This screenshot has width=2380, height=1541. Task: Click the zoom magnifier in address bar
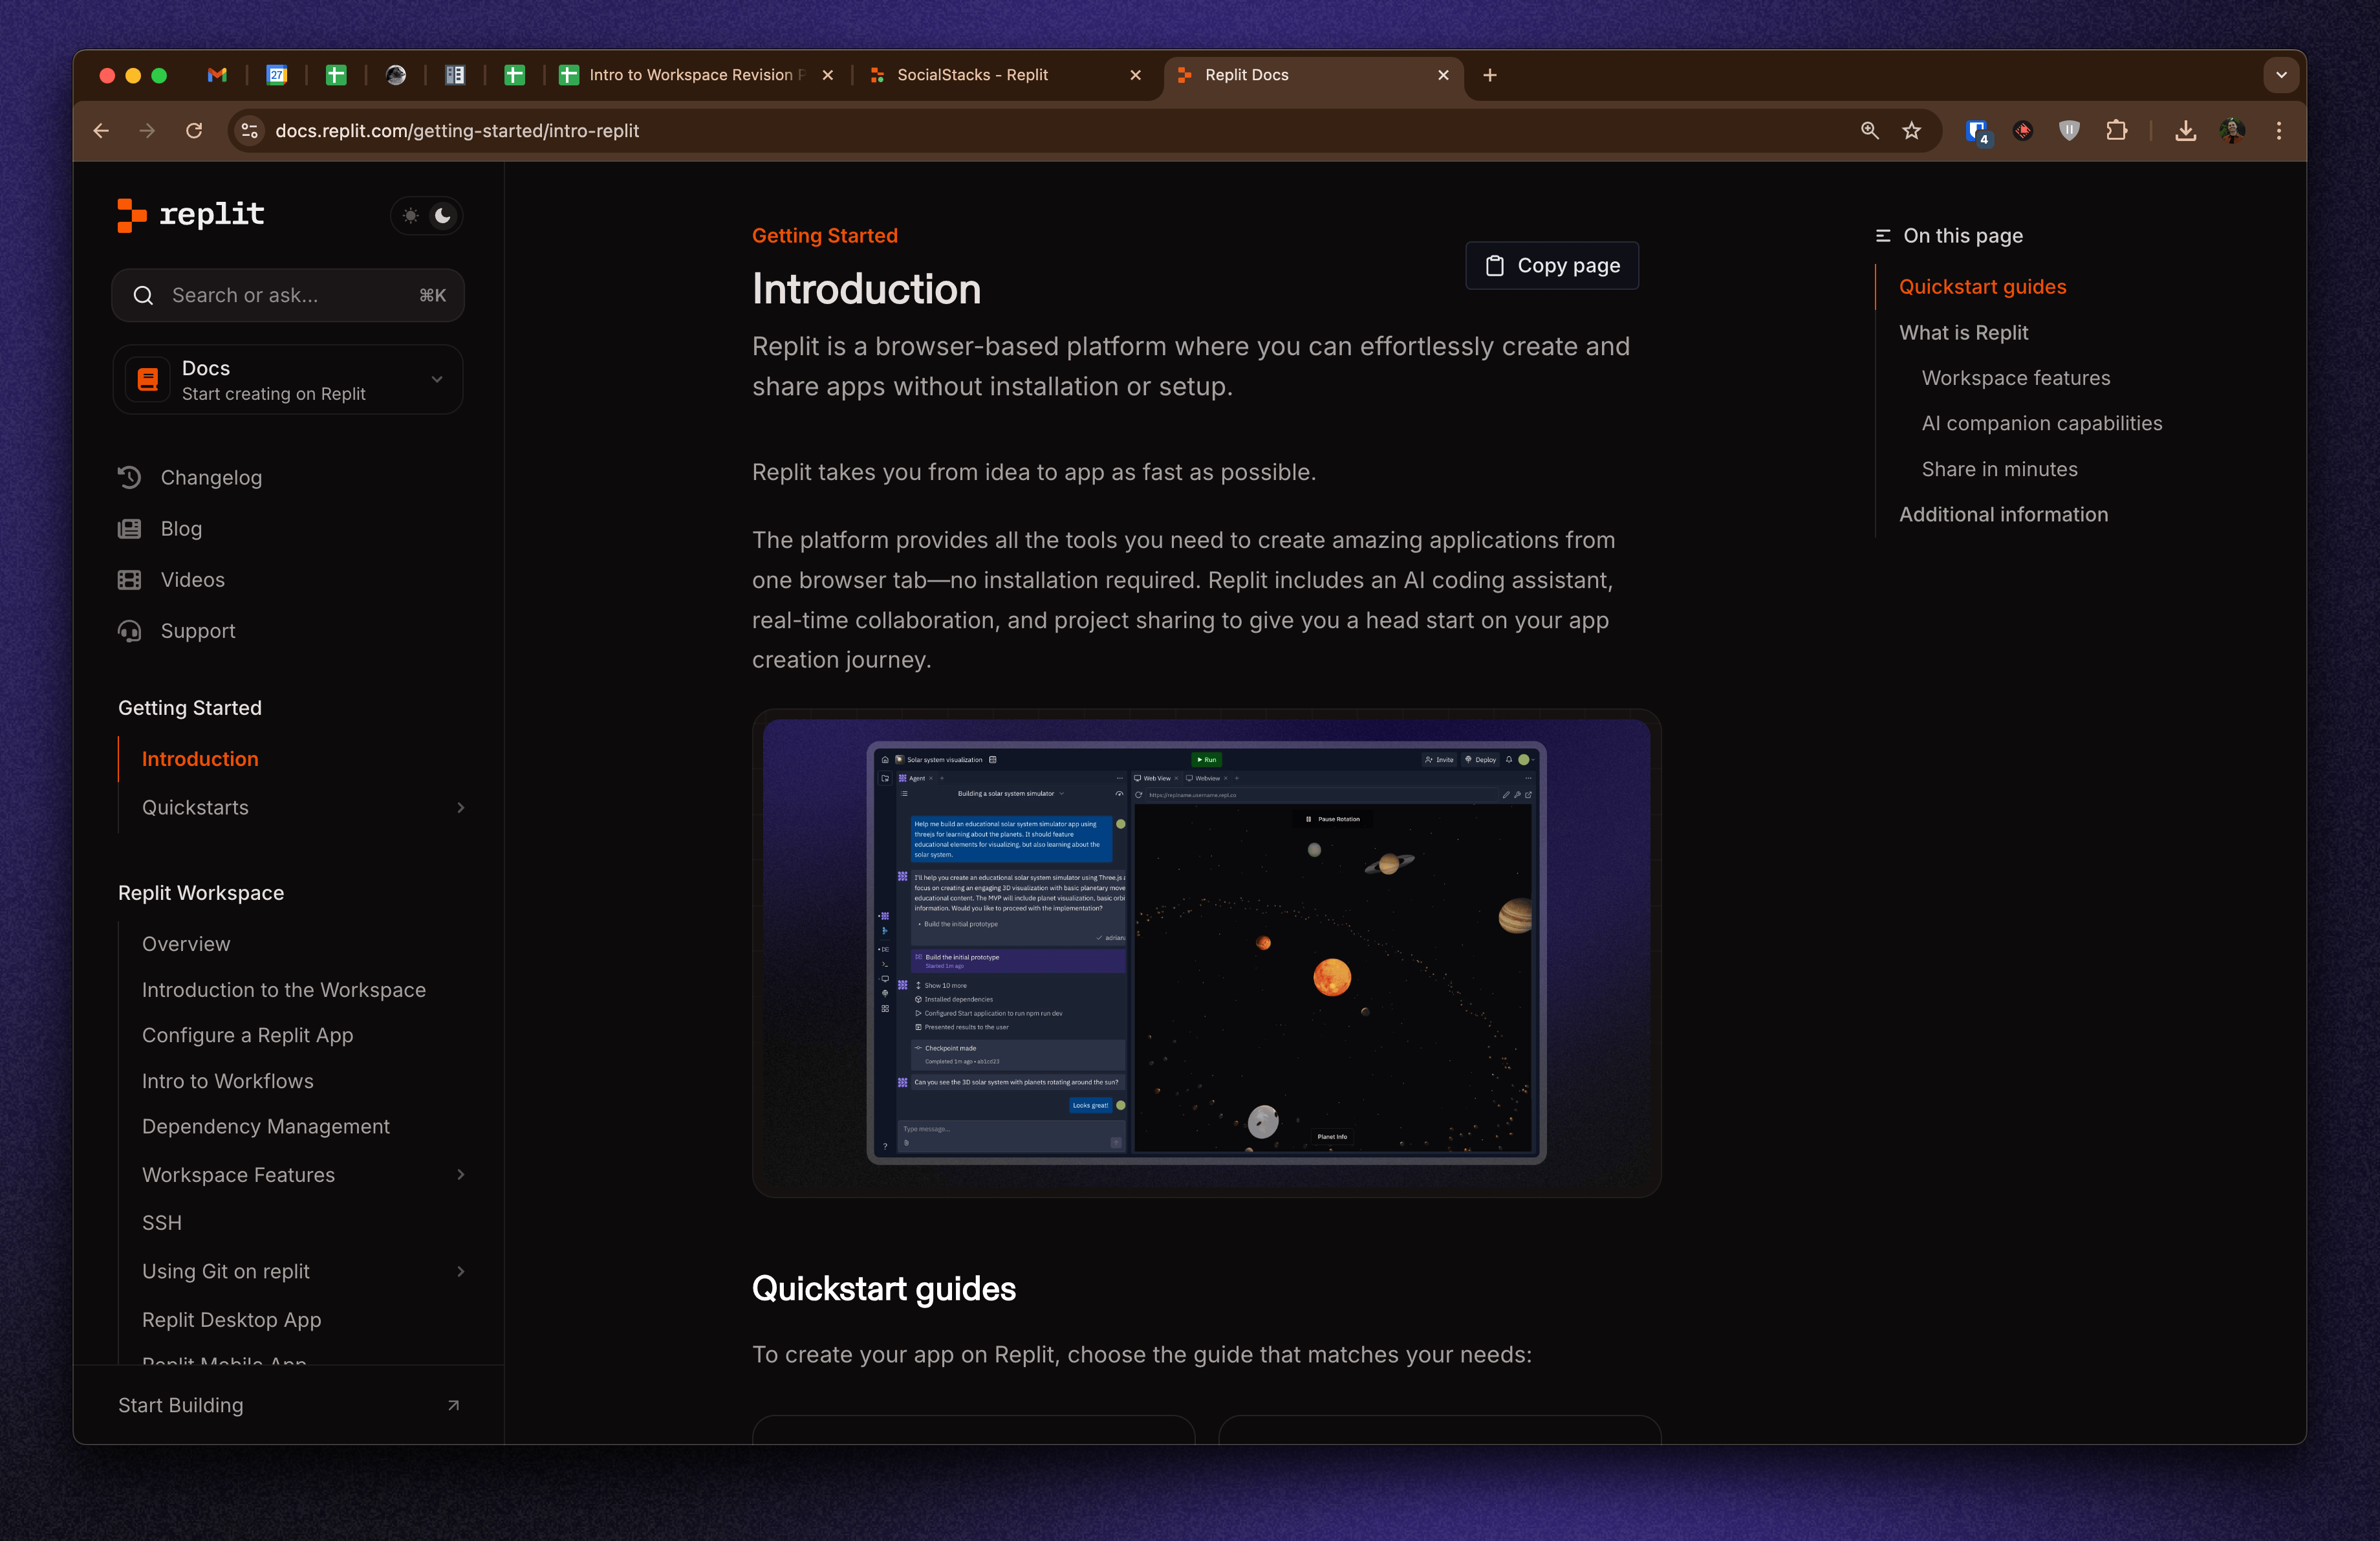coord(1869,131)
